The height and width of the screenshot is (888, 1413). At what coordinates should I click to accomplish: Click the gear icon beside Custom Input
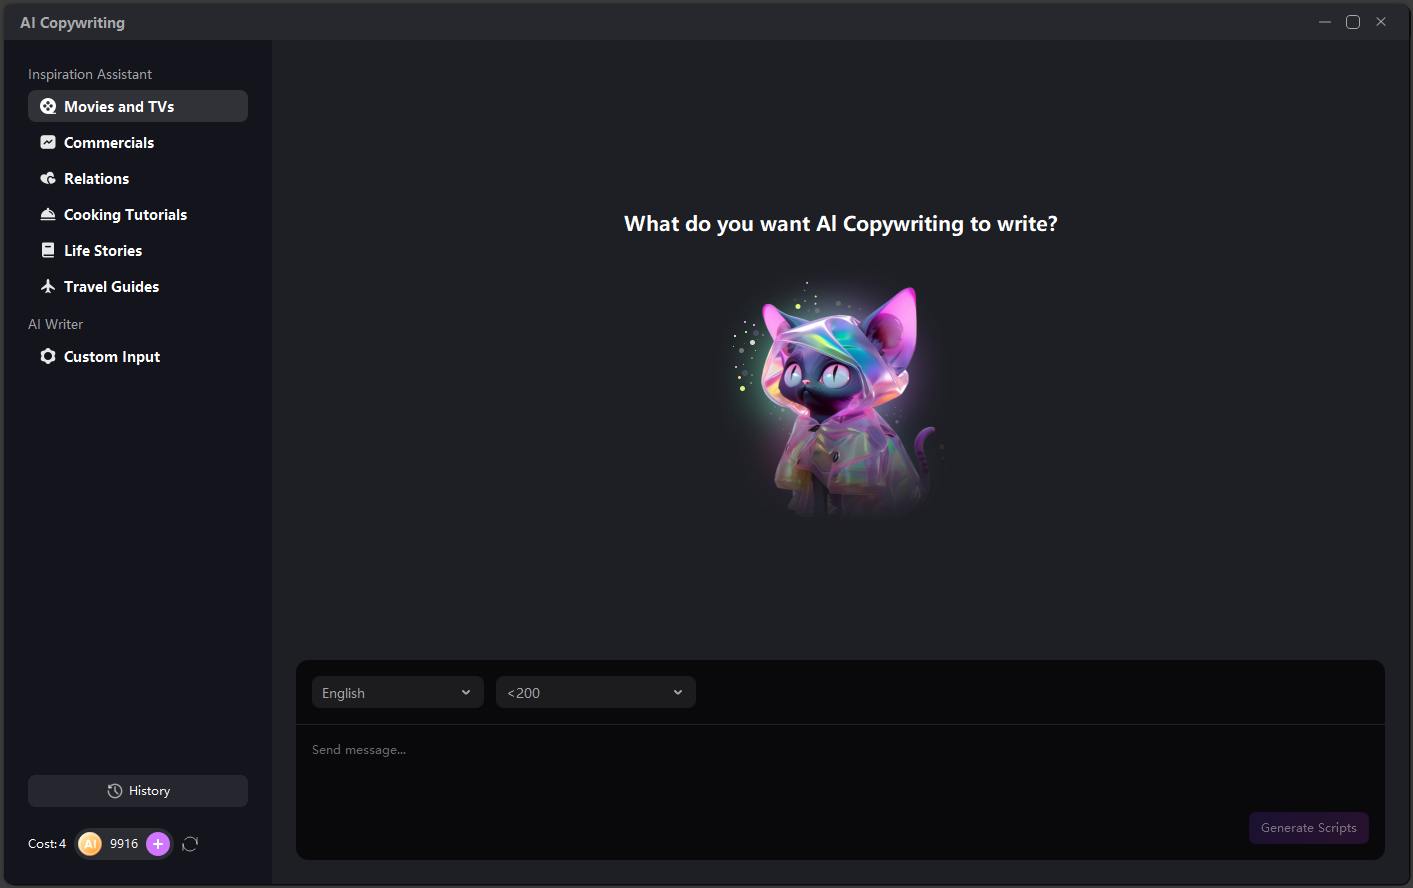pos(48,356)
